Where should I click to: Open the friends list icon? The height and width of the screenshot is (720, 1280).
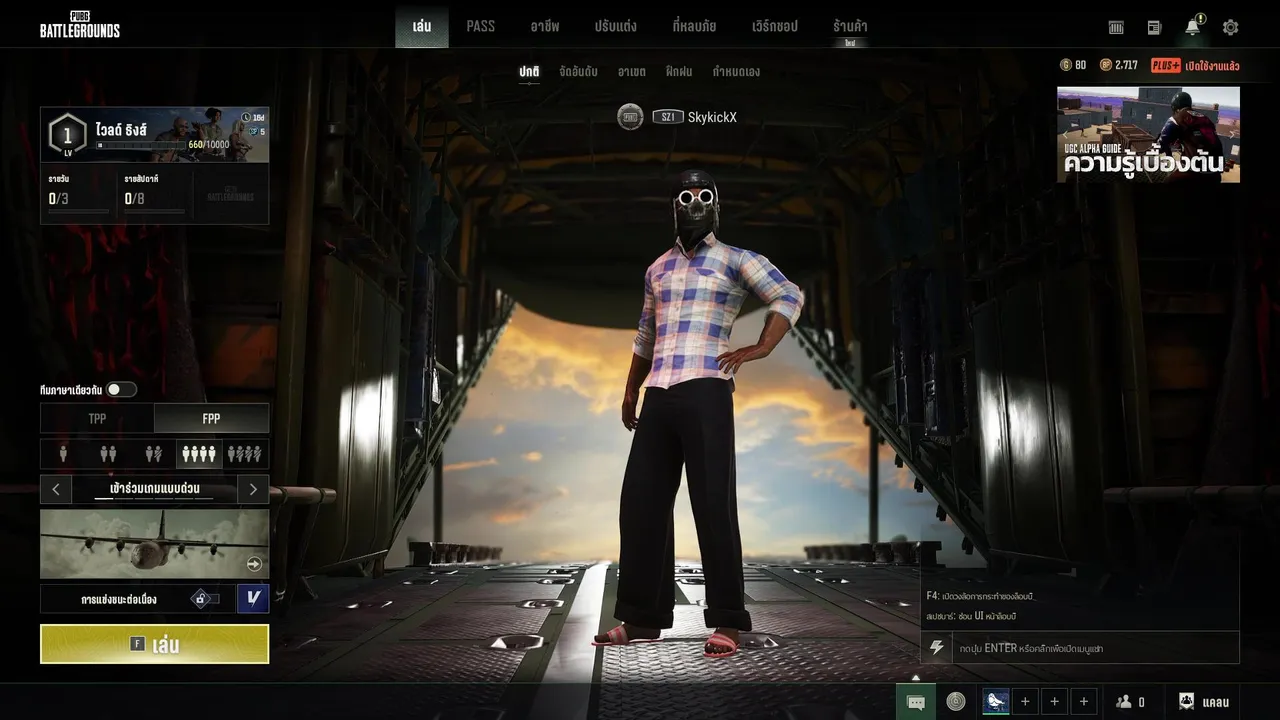coord(1124,702)
